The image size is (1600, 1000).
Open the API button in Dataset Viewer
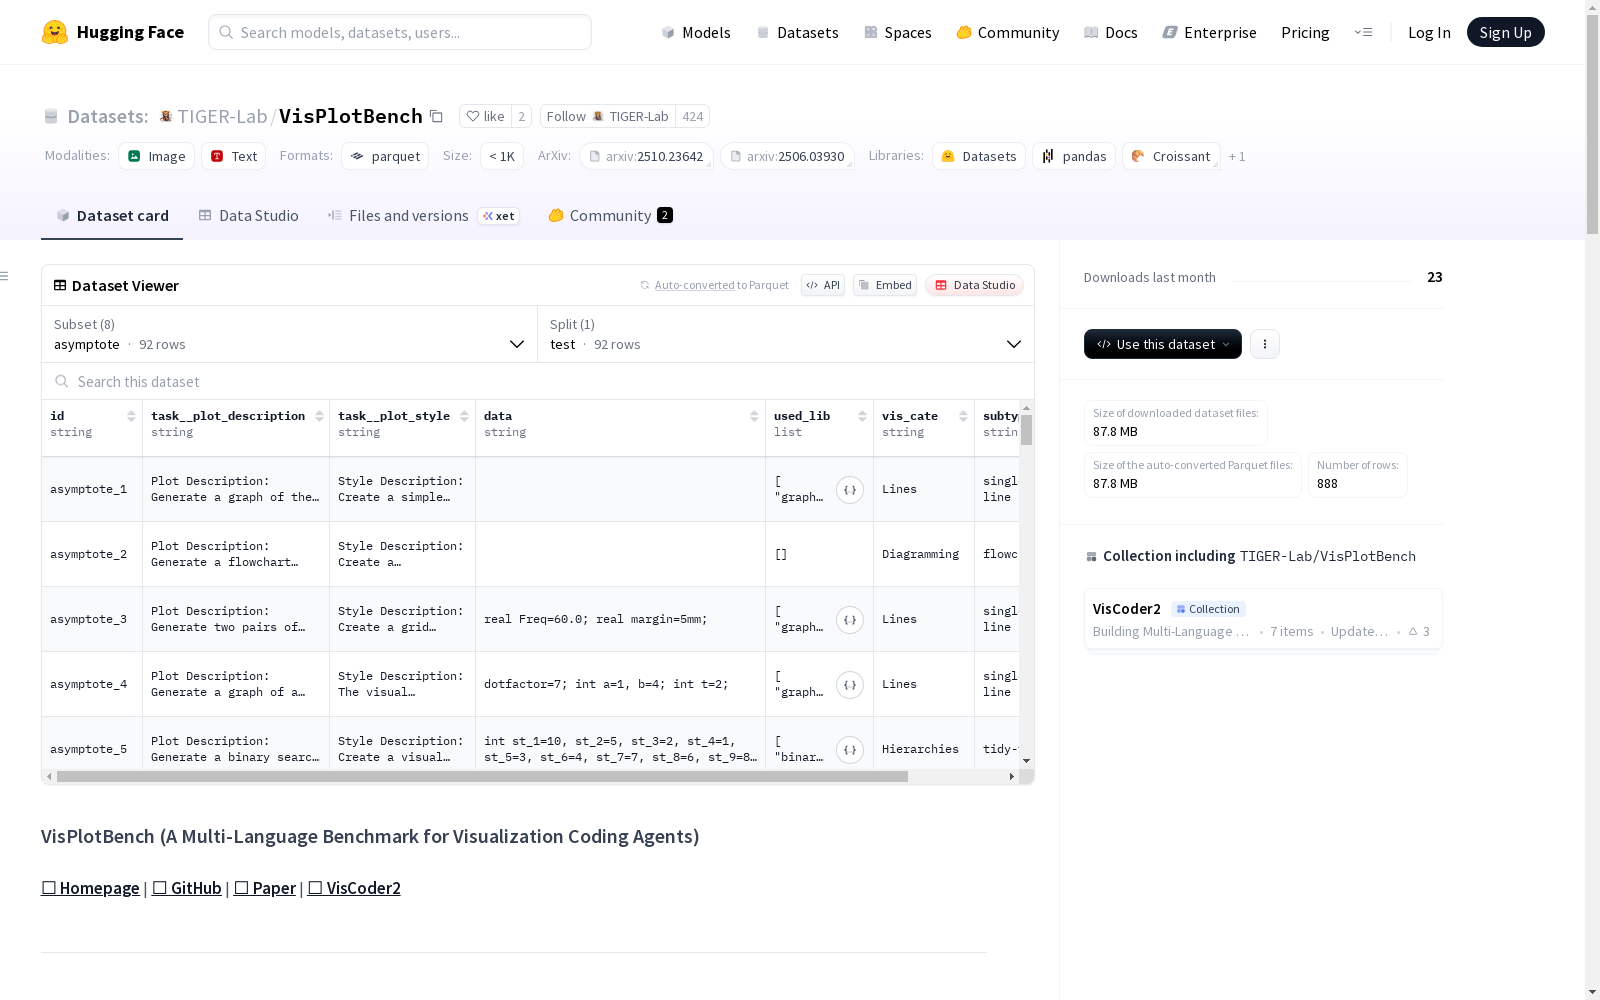pyautogui.click(x=823, y=285)
